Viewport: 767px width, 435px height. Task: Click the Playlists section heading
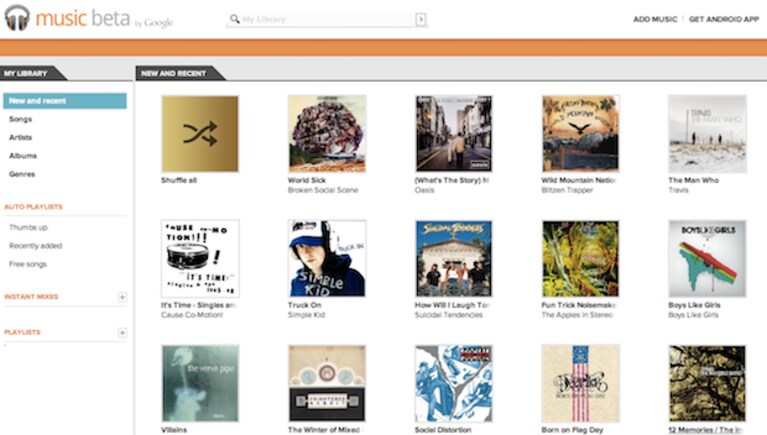(x=23, y=332)
